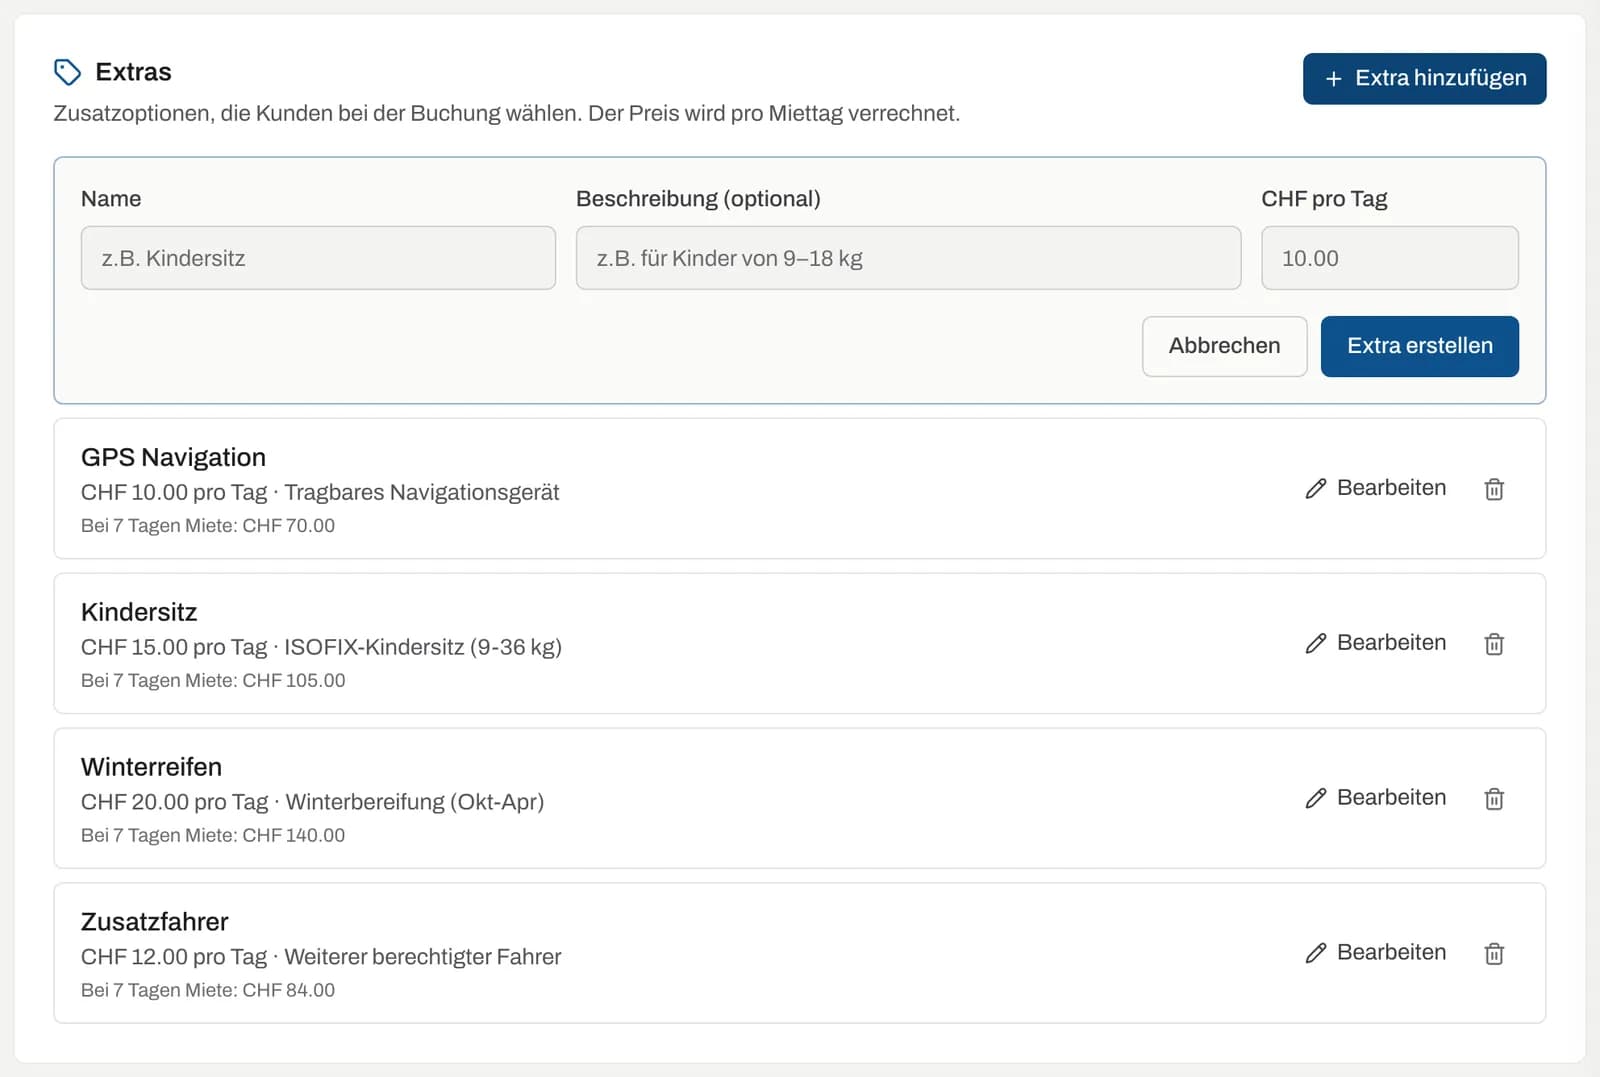Delete the Zusatzfahrer extra via trash icon
1600x1077 pixels.
(1494, 954)
